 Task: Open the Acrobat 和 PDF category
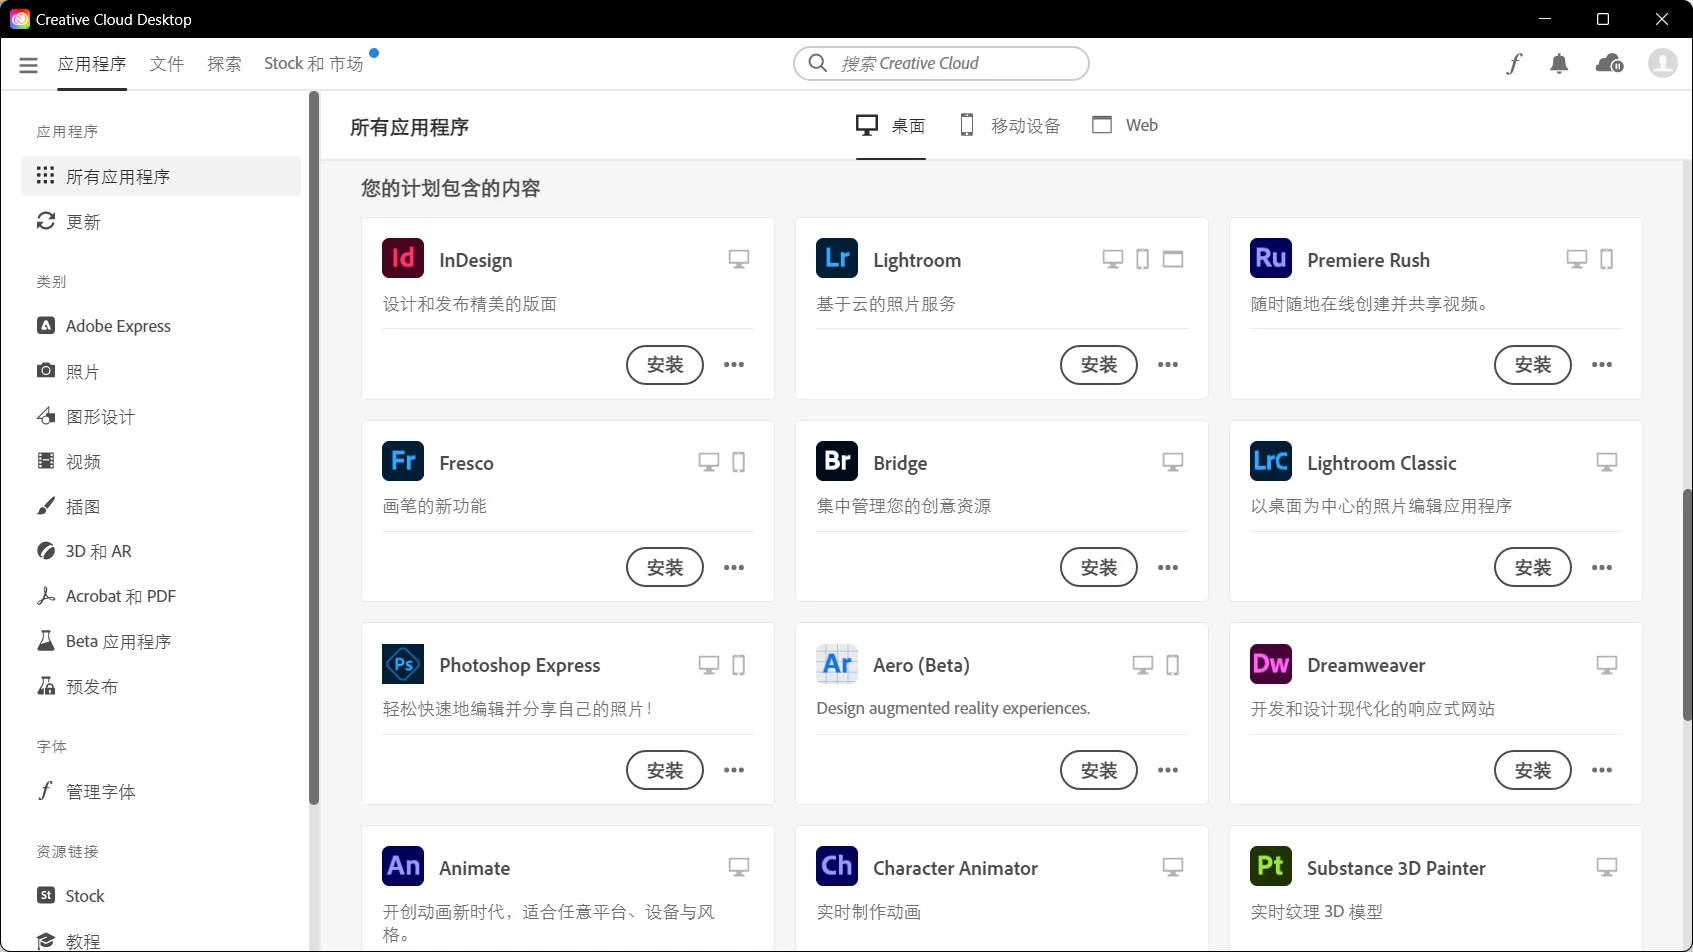(x=160, y=596)
